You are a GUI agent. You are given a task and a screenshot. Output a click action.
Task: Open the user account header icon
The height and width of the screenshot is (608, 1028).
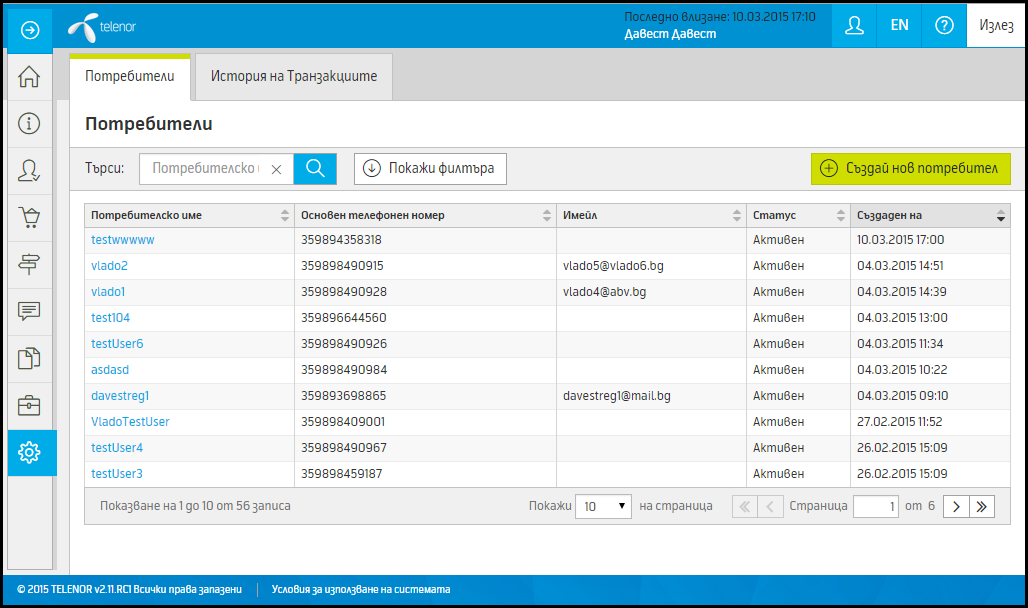tap(854, 26)
